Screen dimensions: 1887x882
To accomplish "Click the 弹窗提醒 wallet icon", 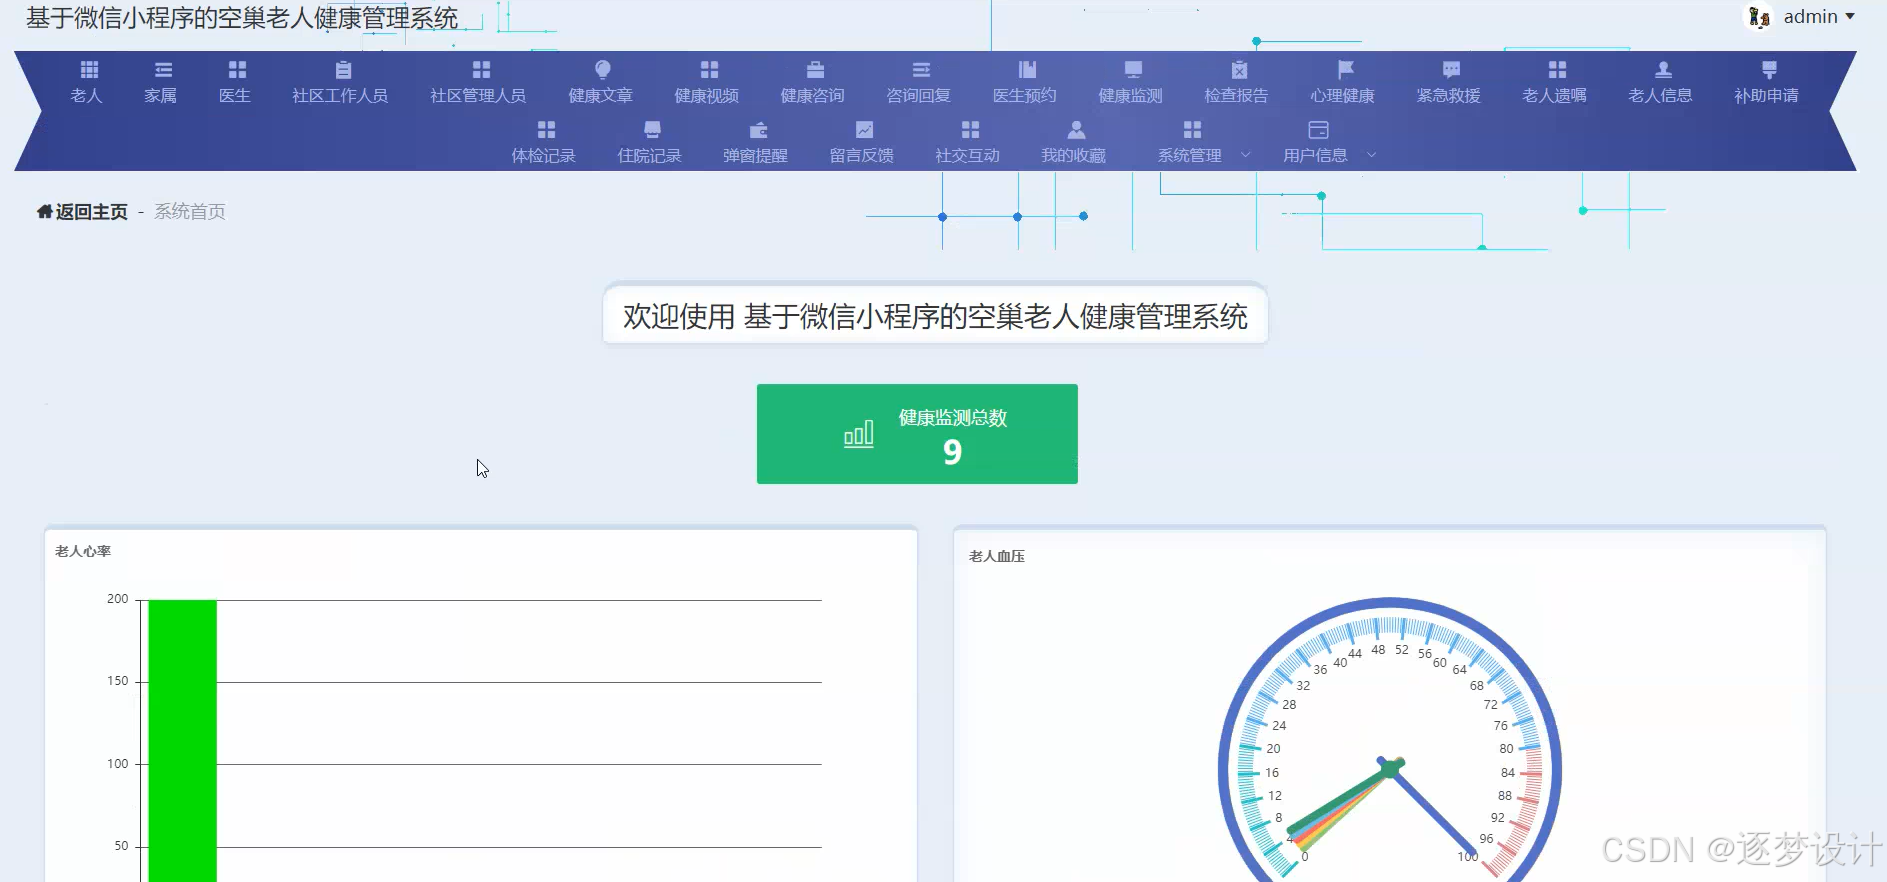I will (758, 129).
